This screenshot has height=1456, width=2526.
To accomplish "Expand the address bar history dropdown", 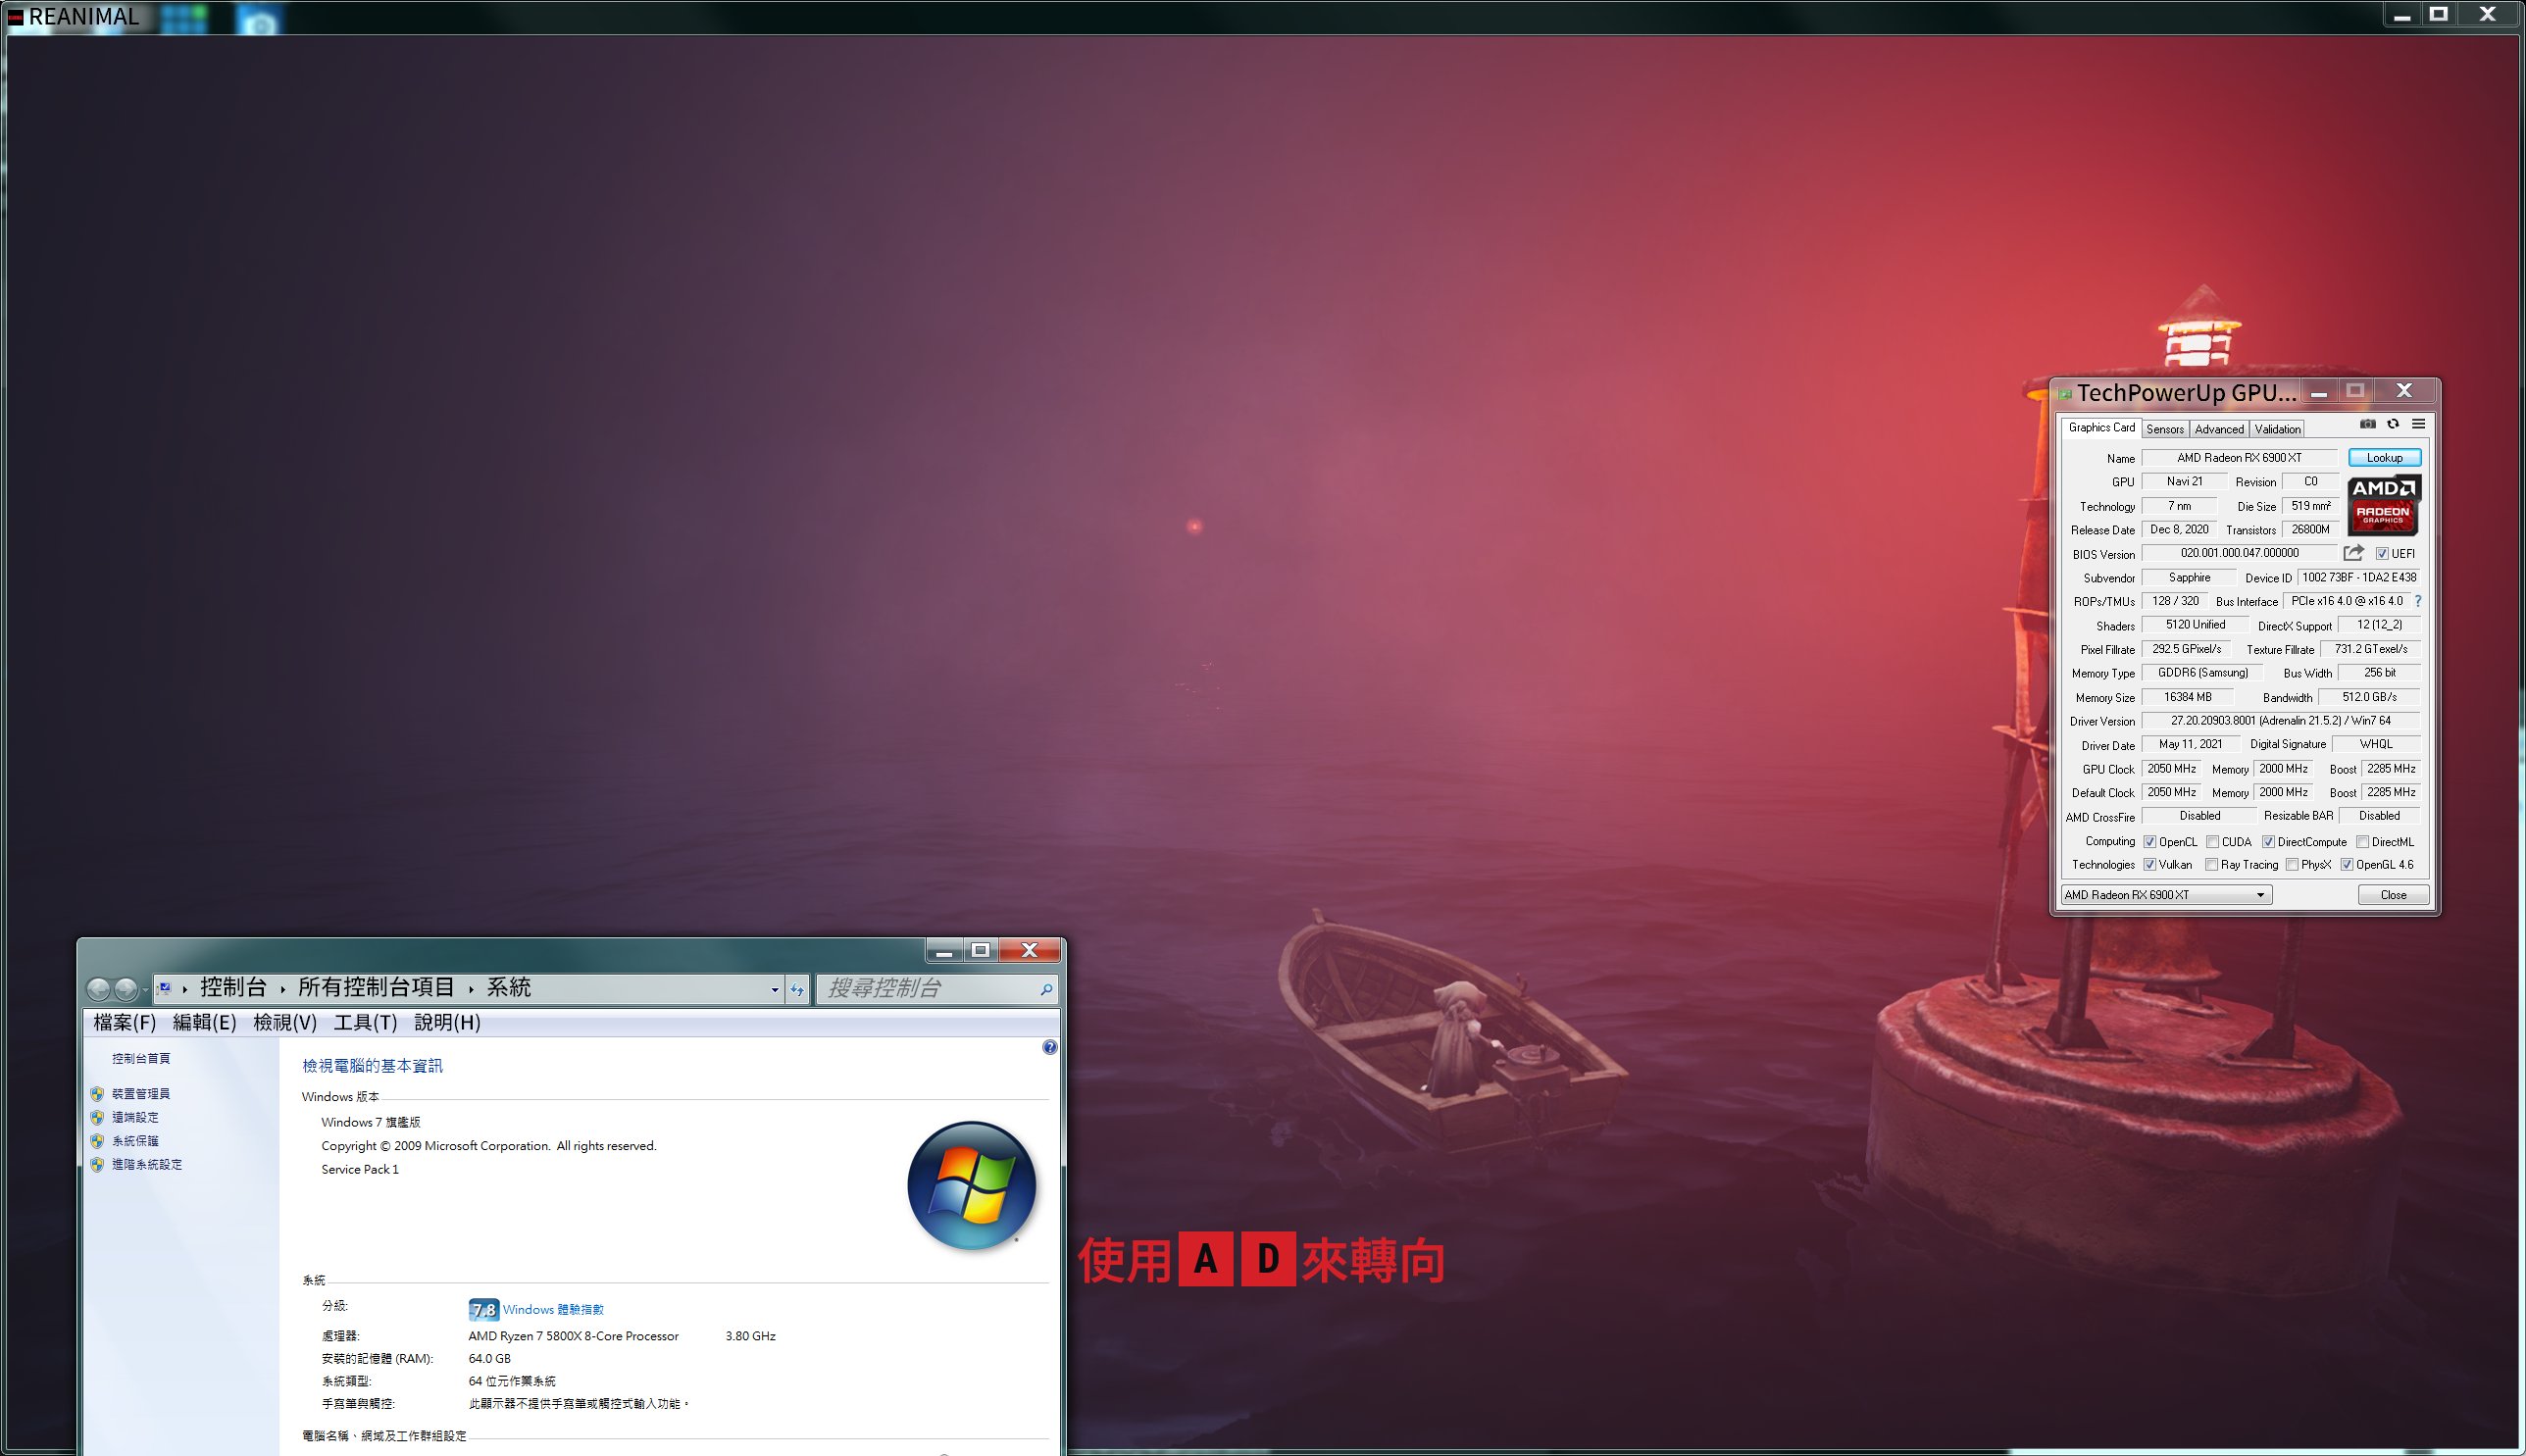I will (774, 990).
